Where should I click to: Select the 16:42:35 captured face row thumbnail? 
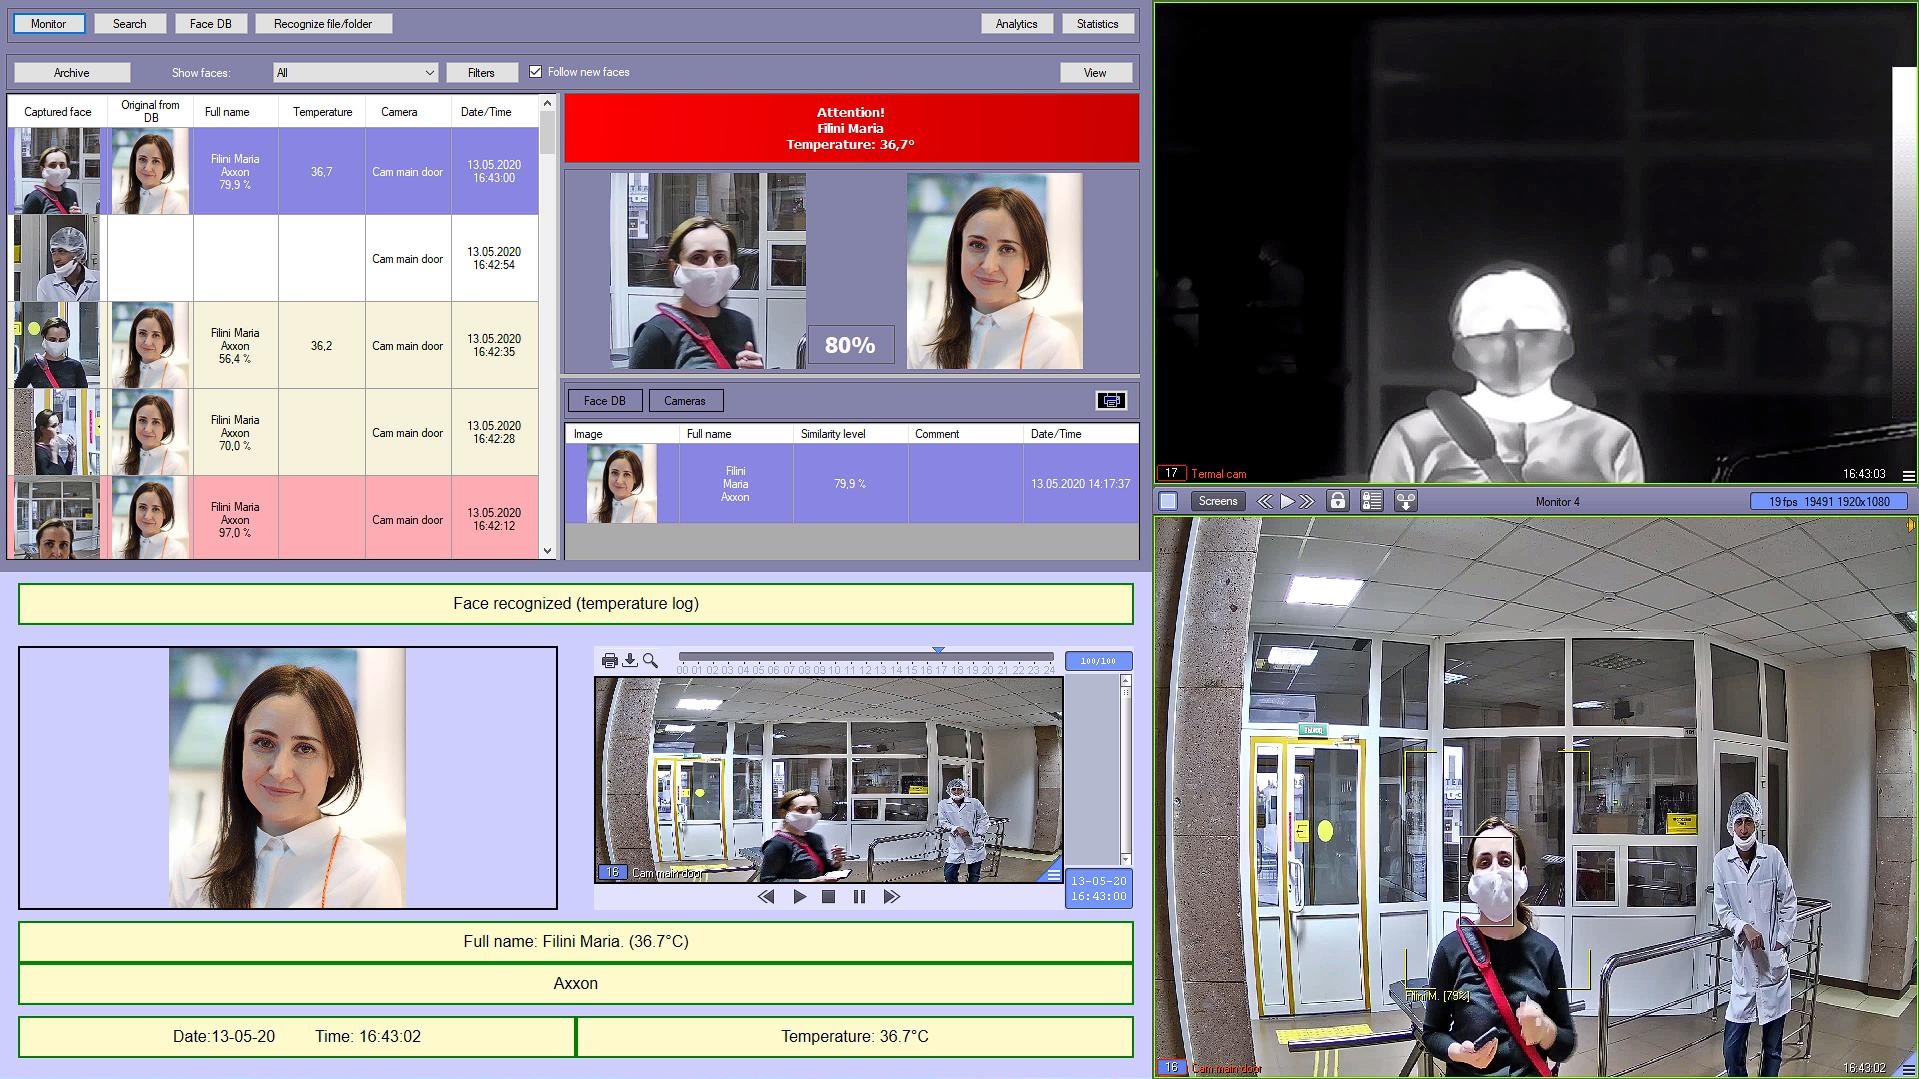(x=56, y=345)
